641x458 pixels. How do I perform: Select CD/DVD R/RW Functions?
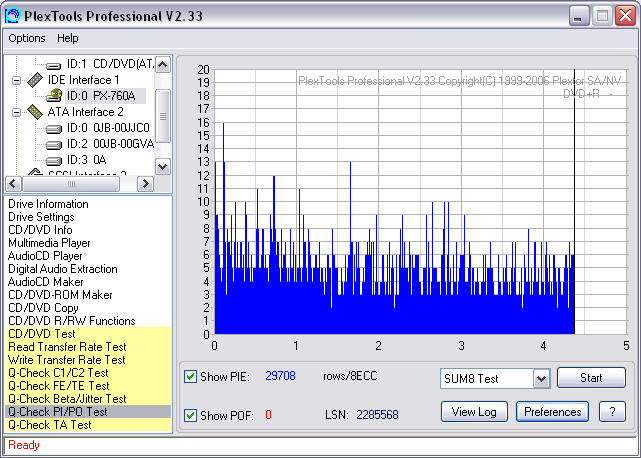(72, 321)
